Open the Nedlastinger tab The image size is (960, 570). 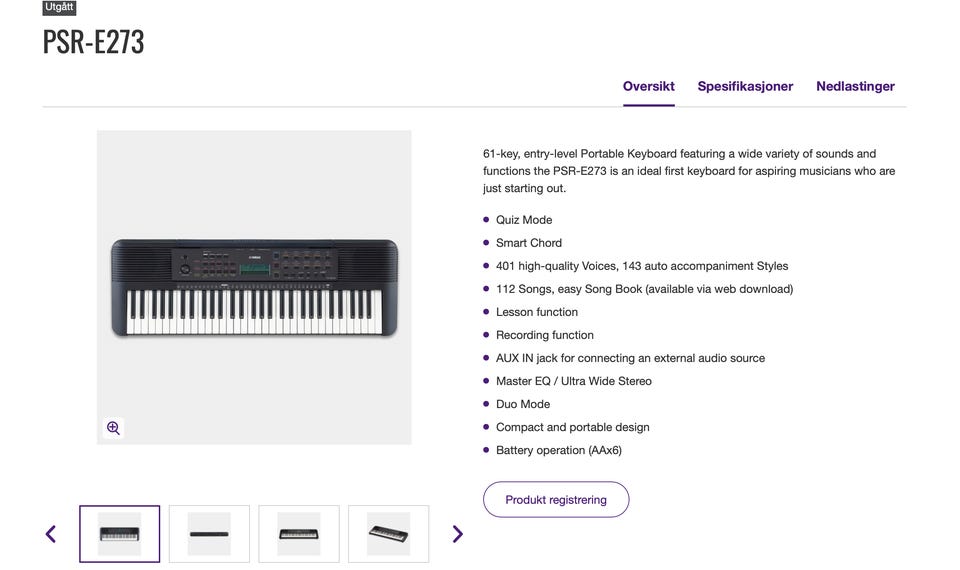tap(855, 87)
